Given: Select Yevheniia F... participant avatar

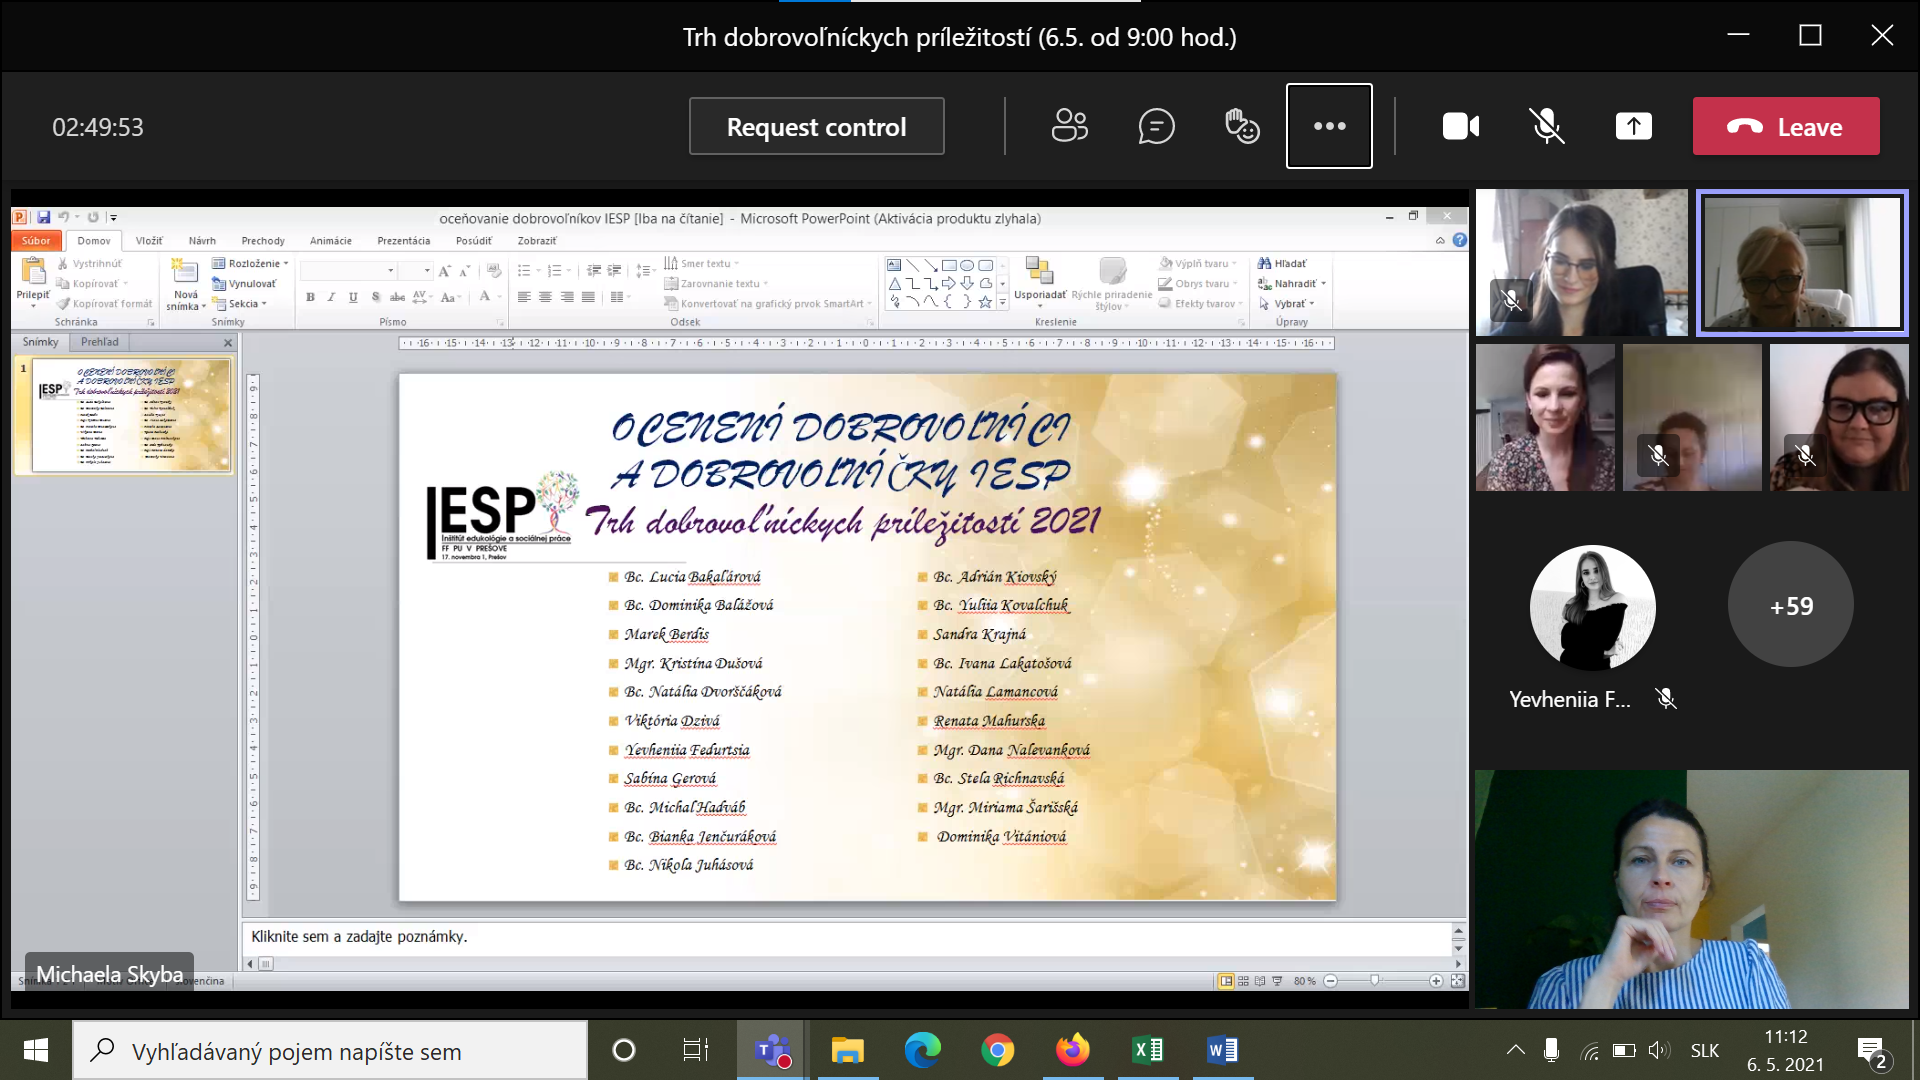Looking at the screenshot, I should point(1592,607).
